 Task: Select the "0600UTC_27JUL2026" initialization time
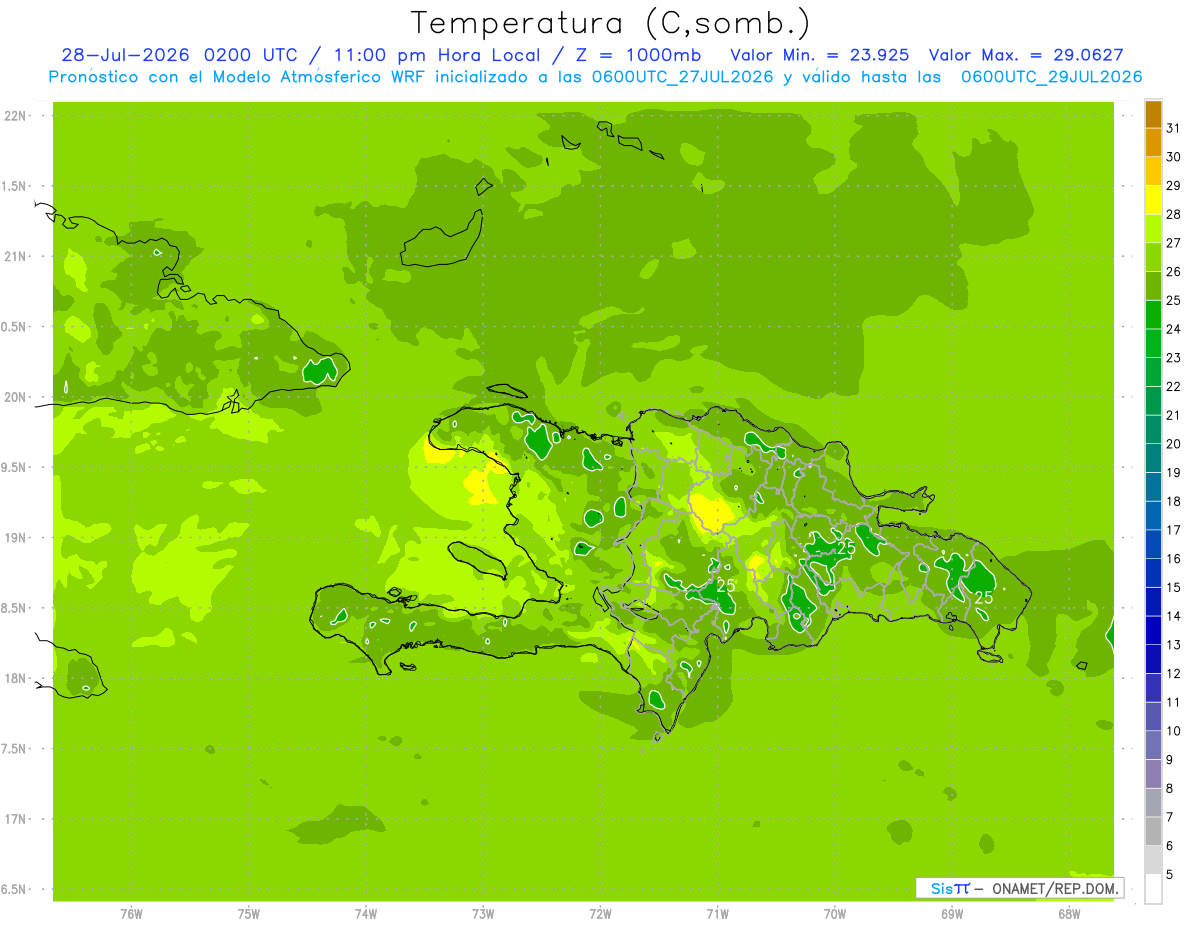coord(679,77)
